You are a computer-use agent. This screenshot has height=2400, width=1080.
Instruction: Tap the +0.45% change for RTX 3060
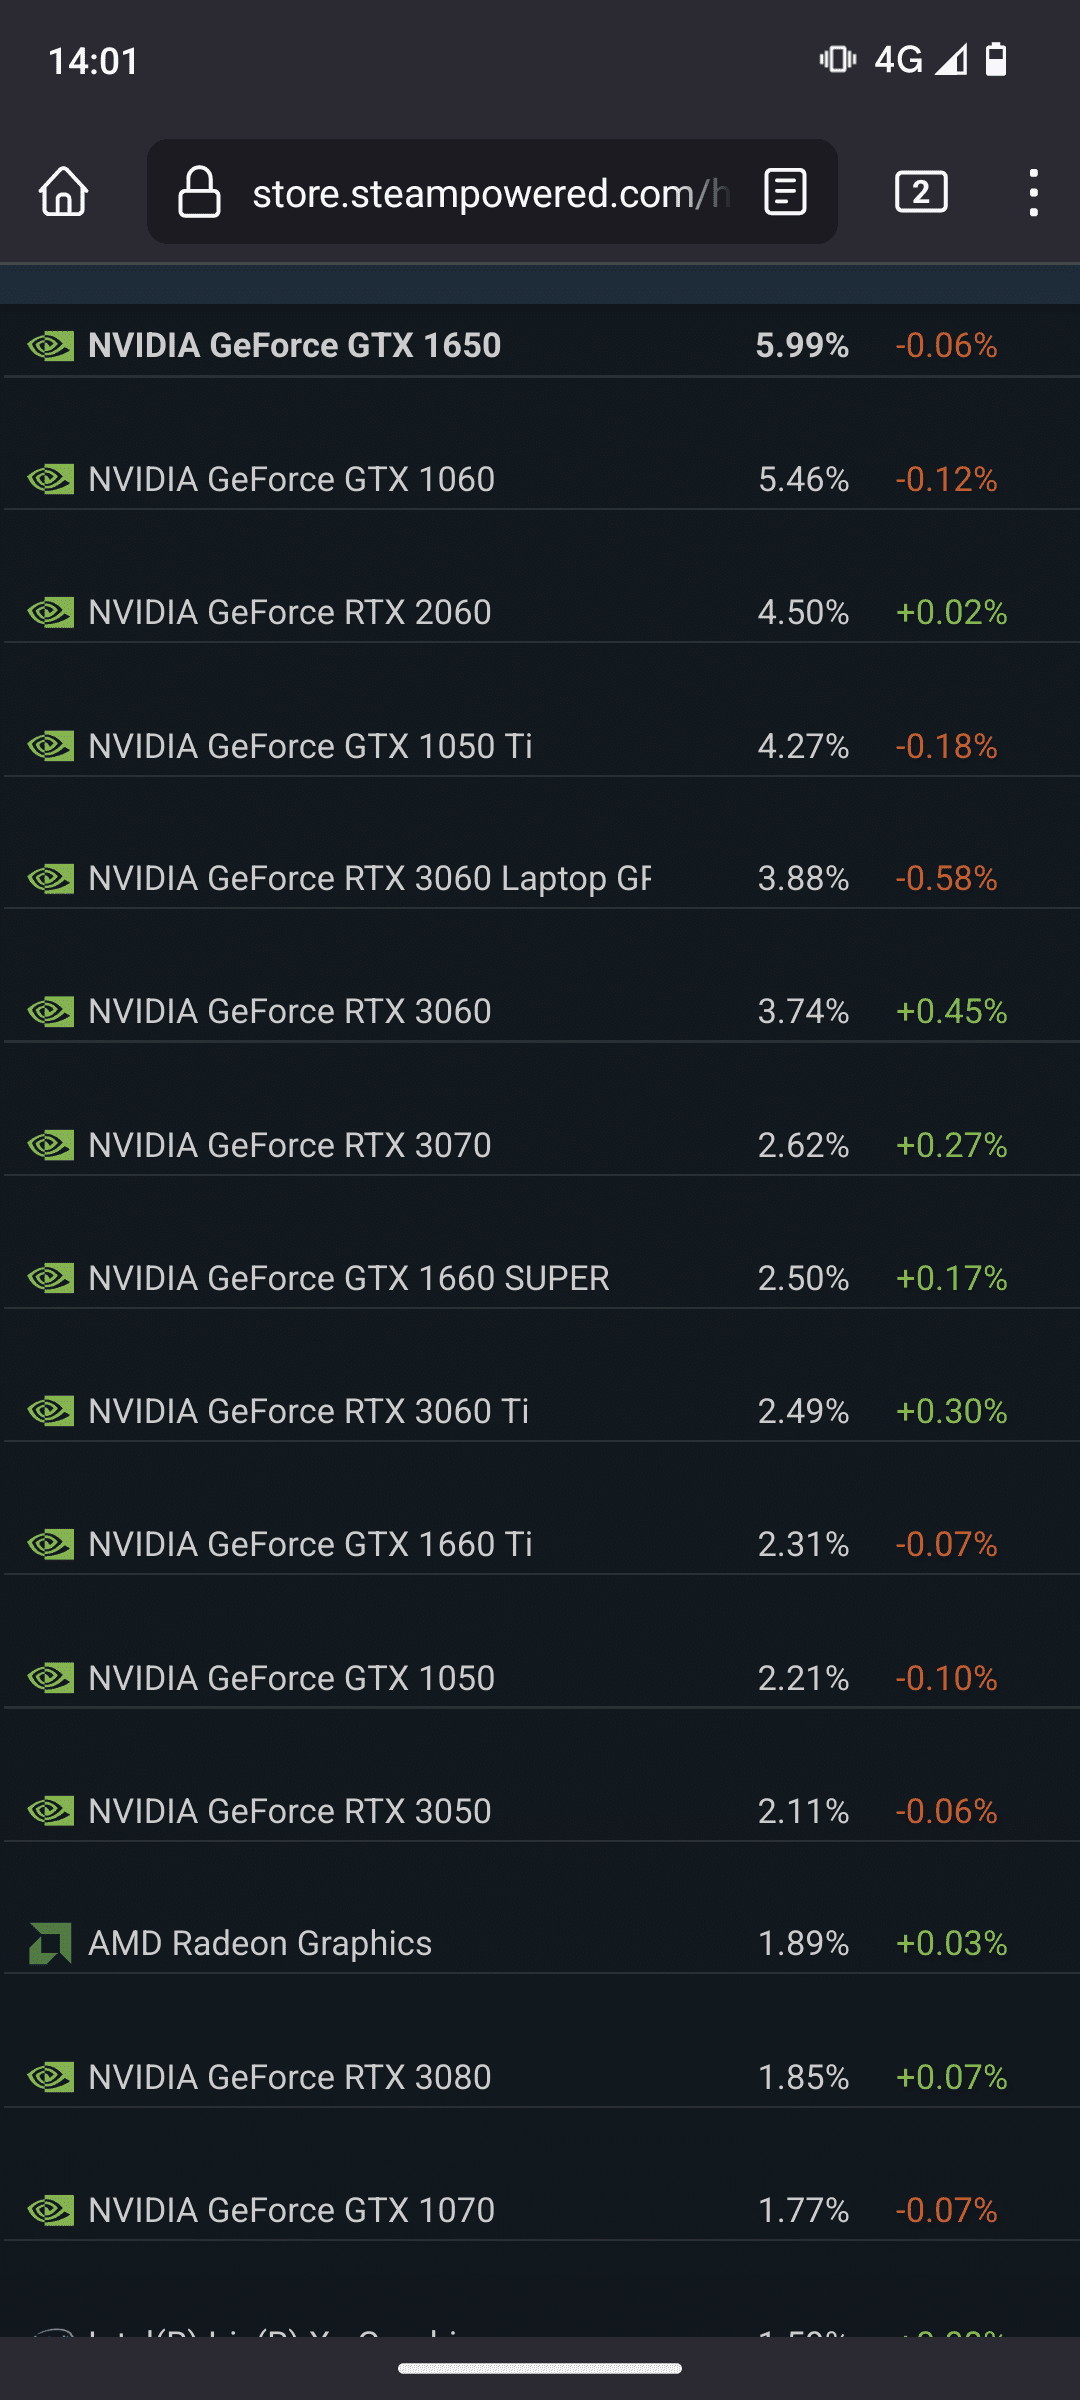[951, 1011]
